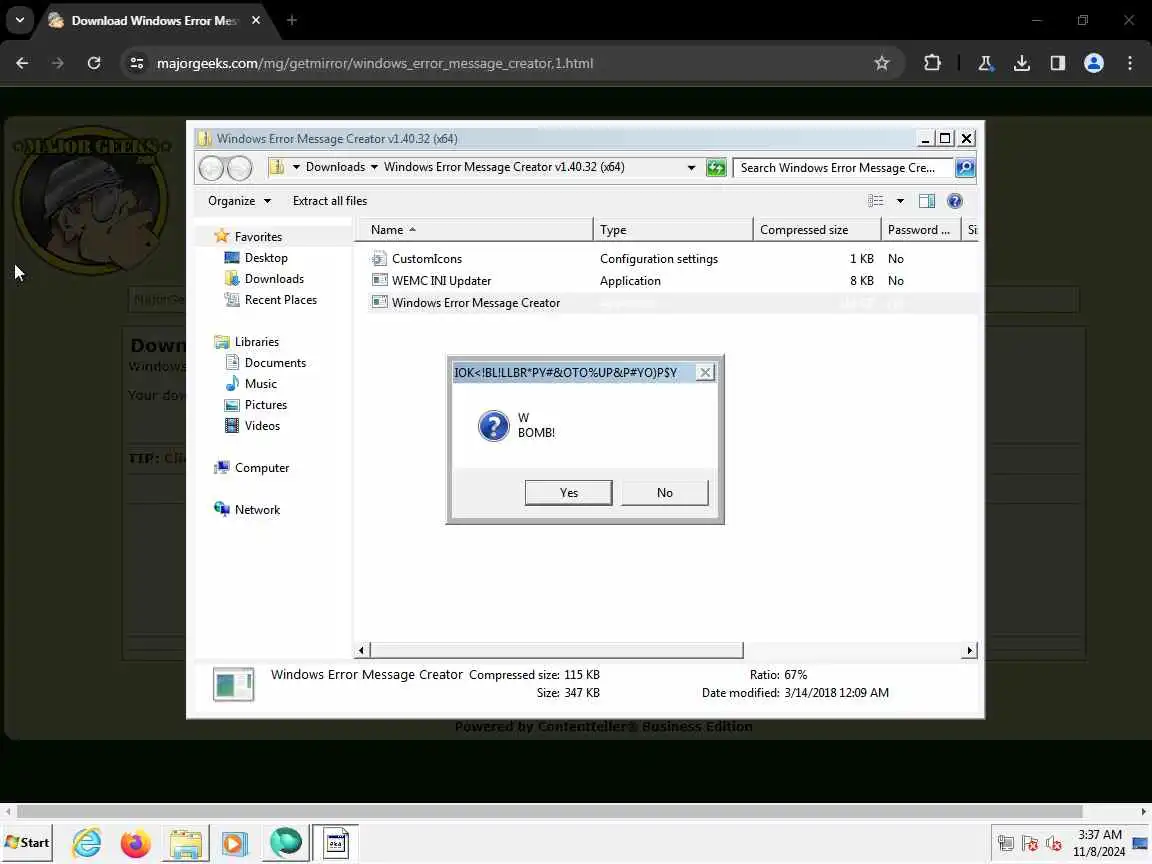Open Videos library
Screen dimensions: 1152x864
point(262,425)
